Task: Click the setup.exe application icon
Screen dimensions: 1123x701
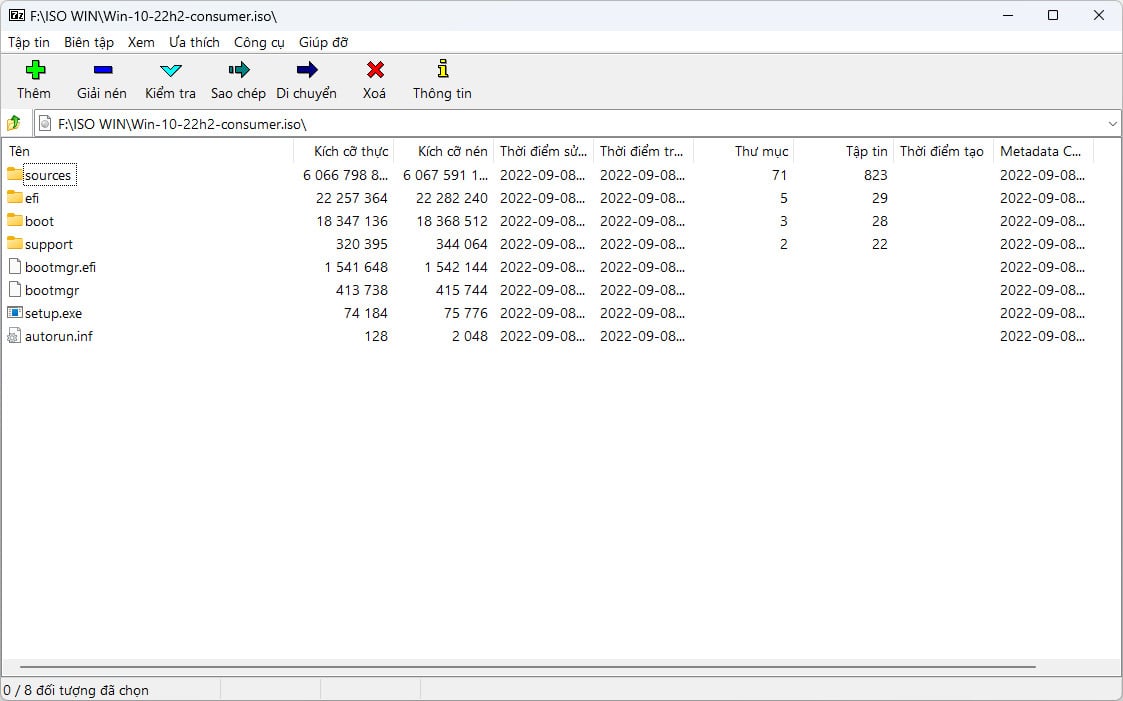Action: [x=14, y=312]
